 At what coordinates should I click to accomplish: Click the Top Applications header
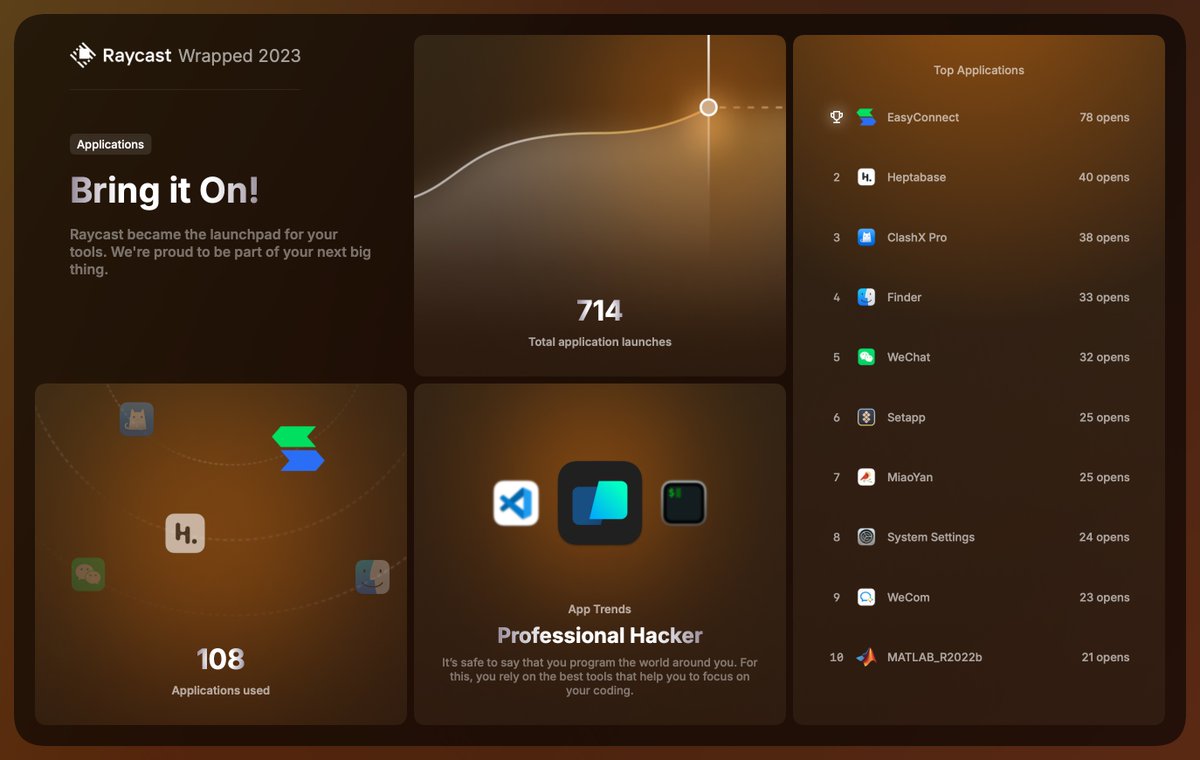click(x=979, y=70)
